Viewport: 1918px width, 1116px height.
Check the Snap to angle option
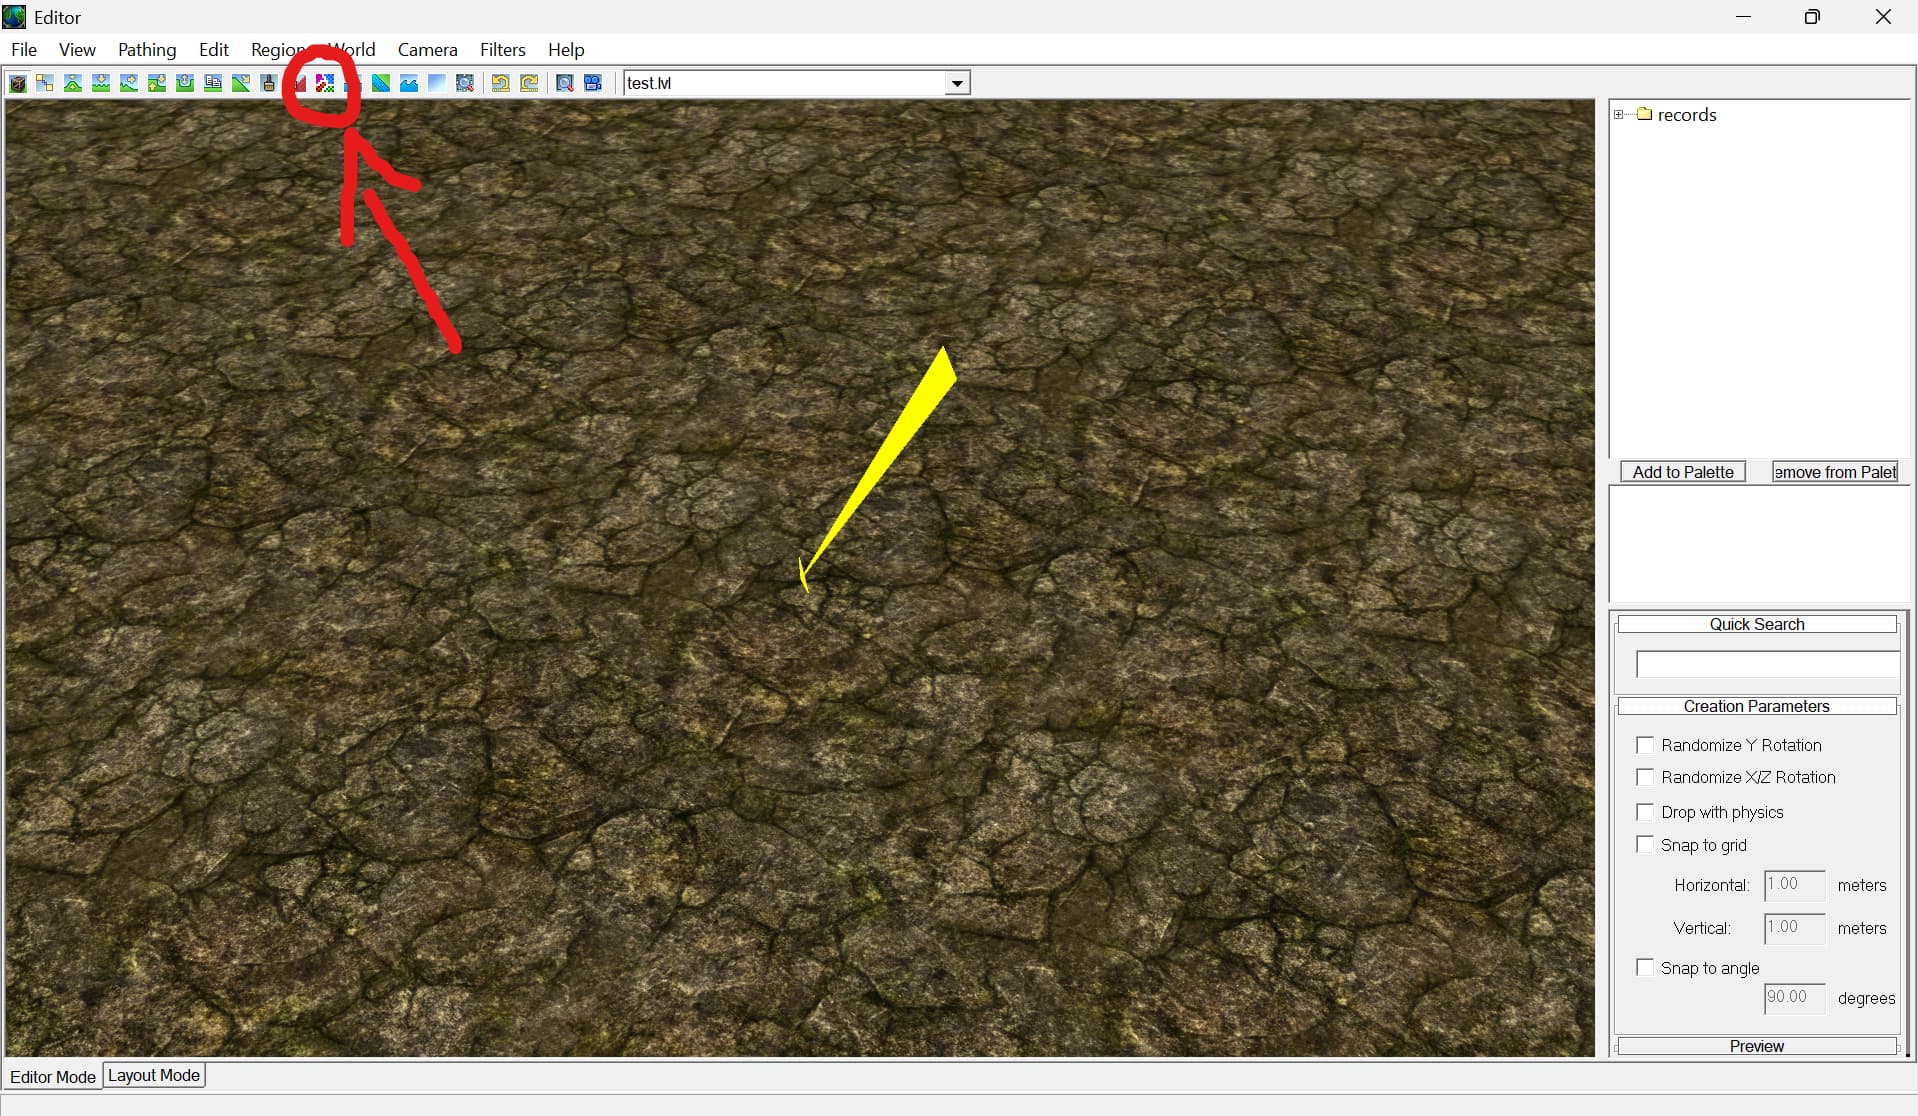click(1644, 967)
